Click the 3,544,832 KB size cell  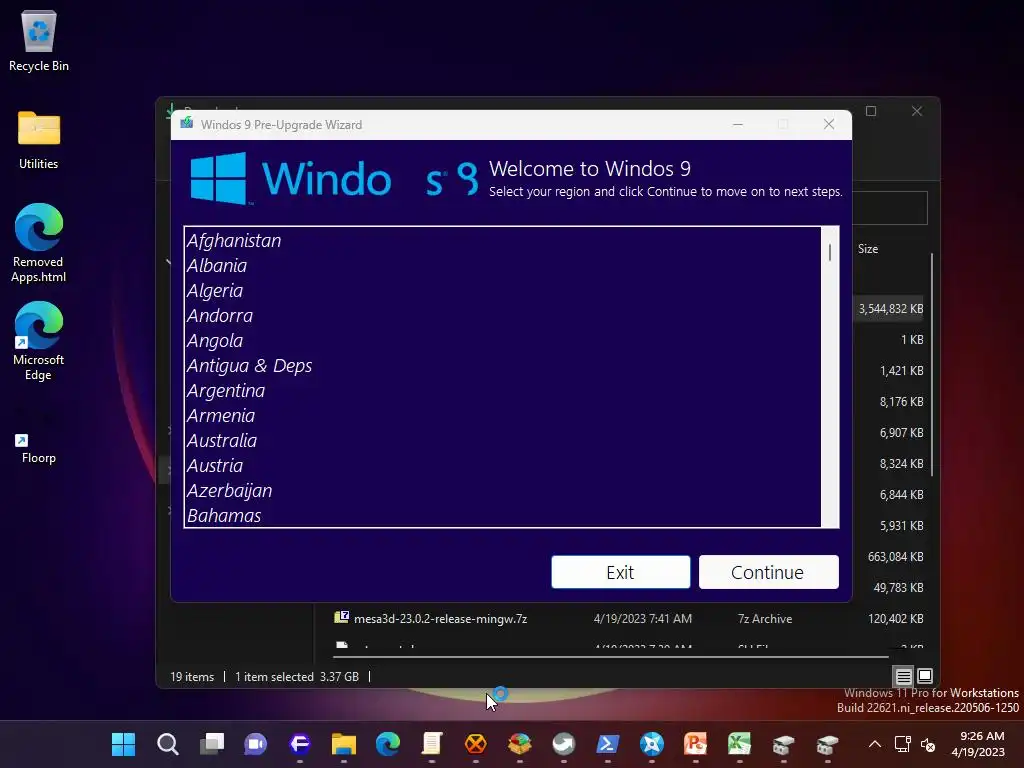point(891,309)
